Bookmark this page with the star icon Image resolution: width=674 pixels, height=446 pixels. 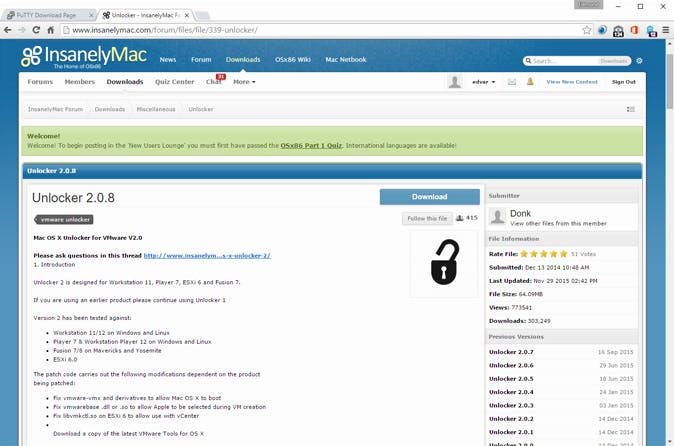tap(587, 30)
